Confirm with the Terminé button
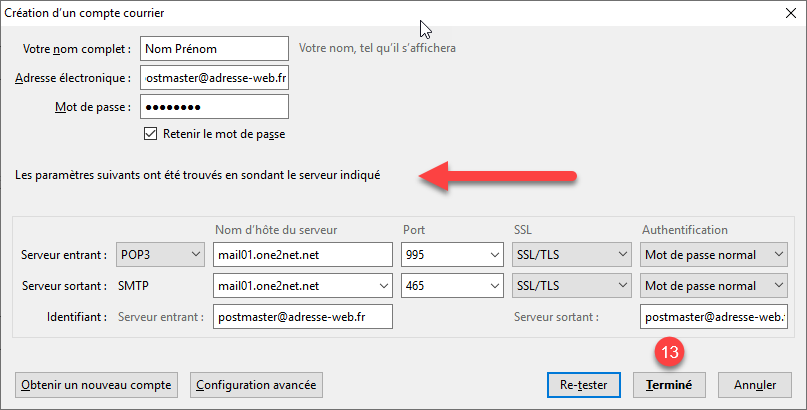The image size is (807, 410). pos(669,385)
